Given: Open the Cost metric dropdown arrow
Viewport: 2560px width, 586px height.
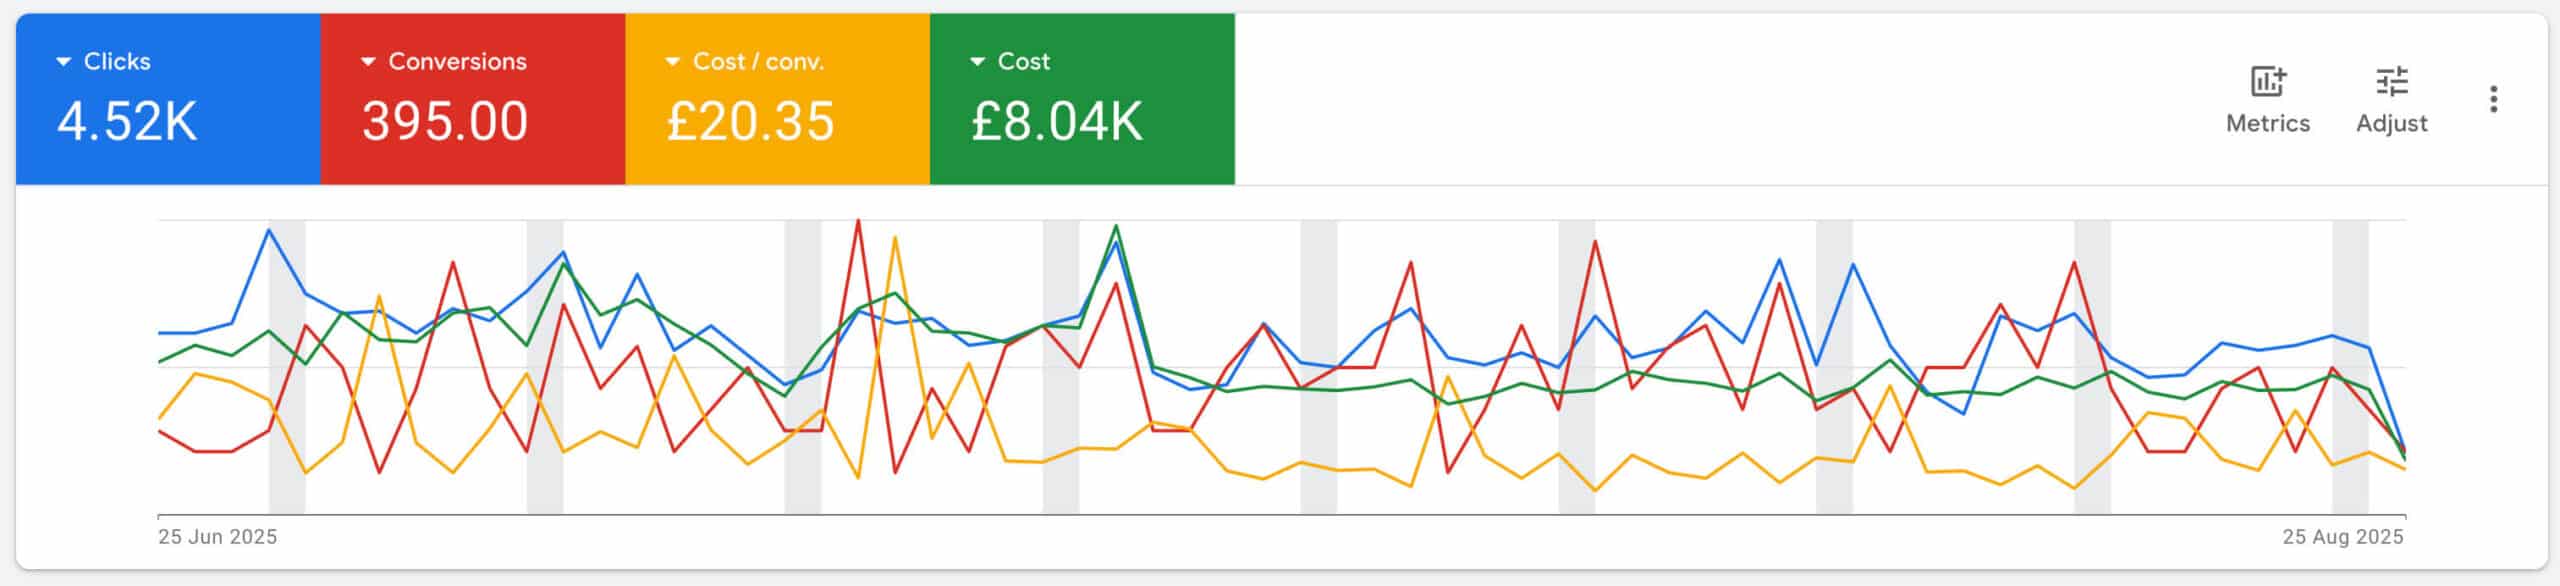Looking at the screenshot, I should click(x=978, y=62).
